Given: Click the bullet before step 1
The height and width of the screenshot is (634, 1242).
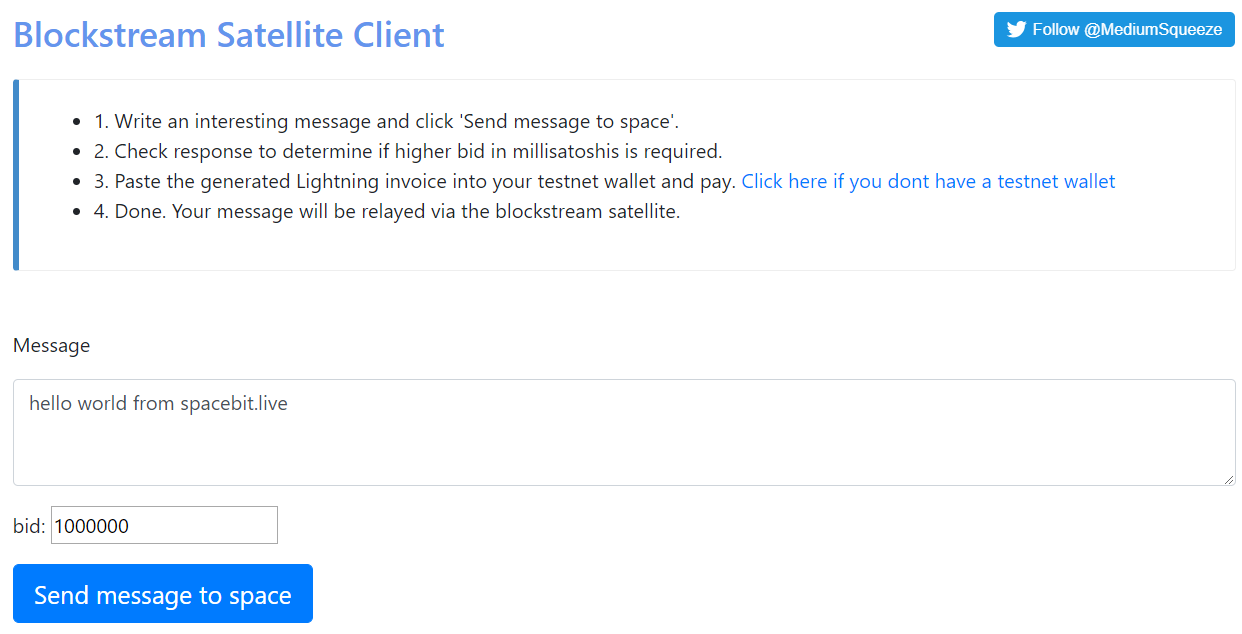Looking at the screenshot, I should pos(77,122).
